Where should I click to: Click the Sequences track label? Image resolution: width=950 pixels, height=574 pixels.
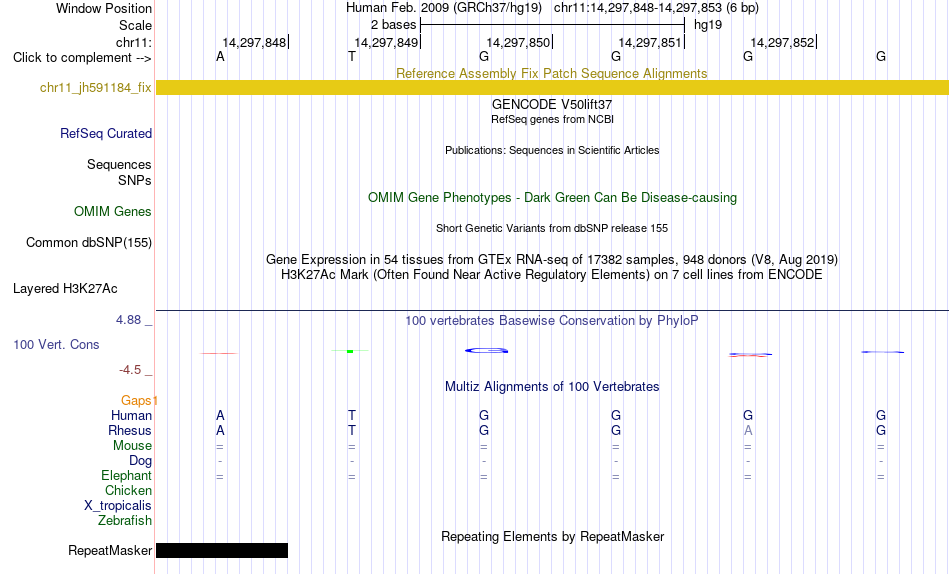119,164
